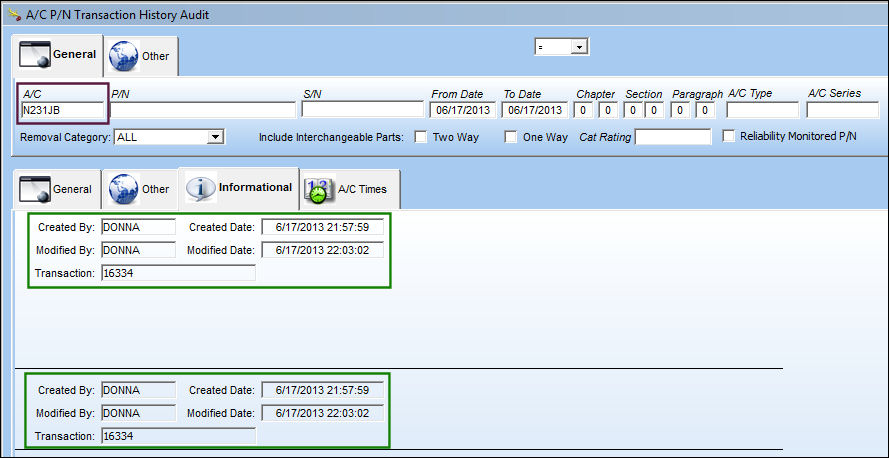Click the Informational tab info bubble icon
889x458 pixels.
(201, 187)
